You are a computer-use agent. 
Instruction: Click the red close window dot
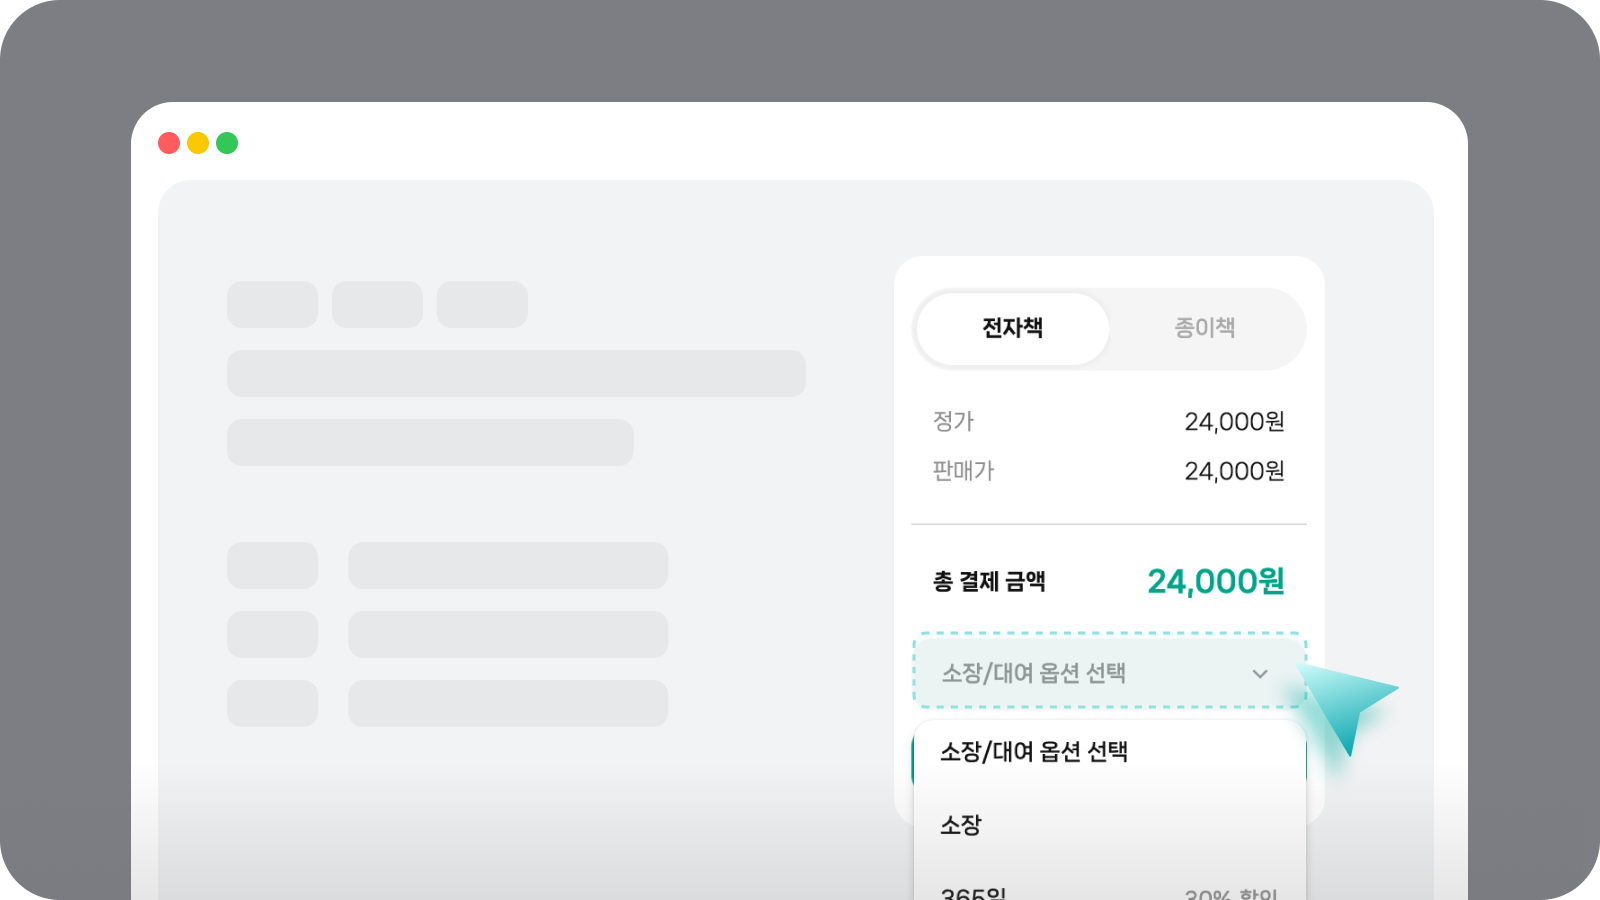(169, 143)
